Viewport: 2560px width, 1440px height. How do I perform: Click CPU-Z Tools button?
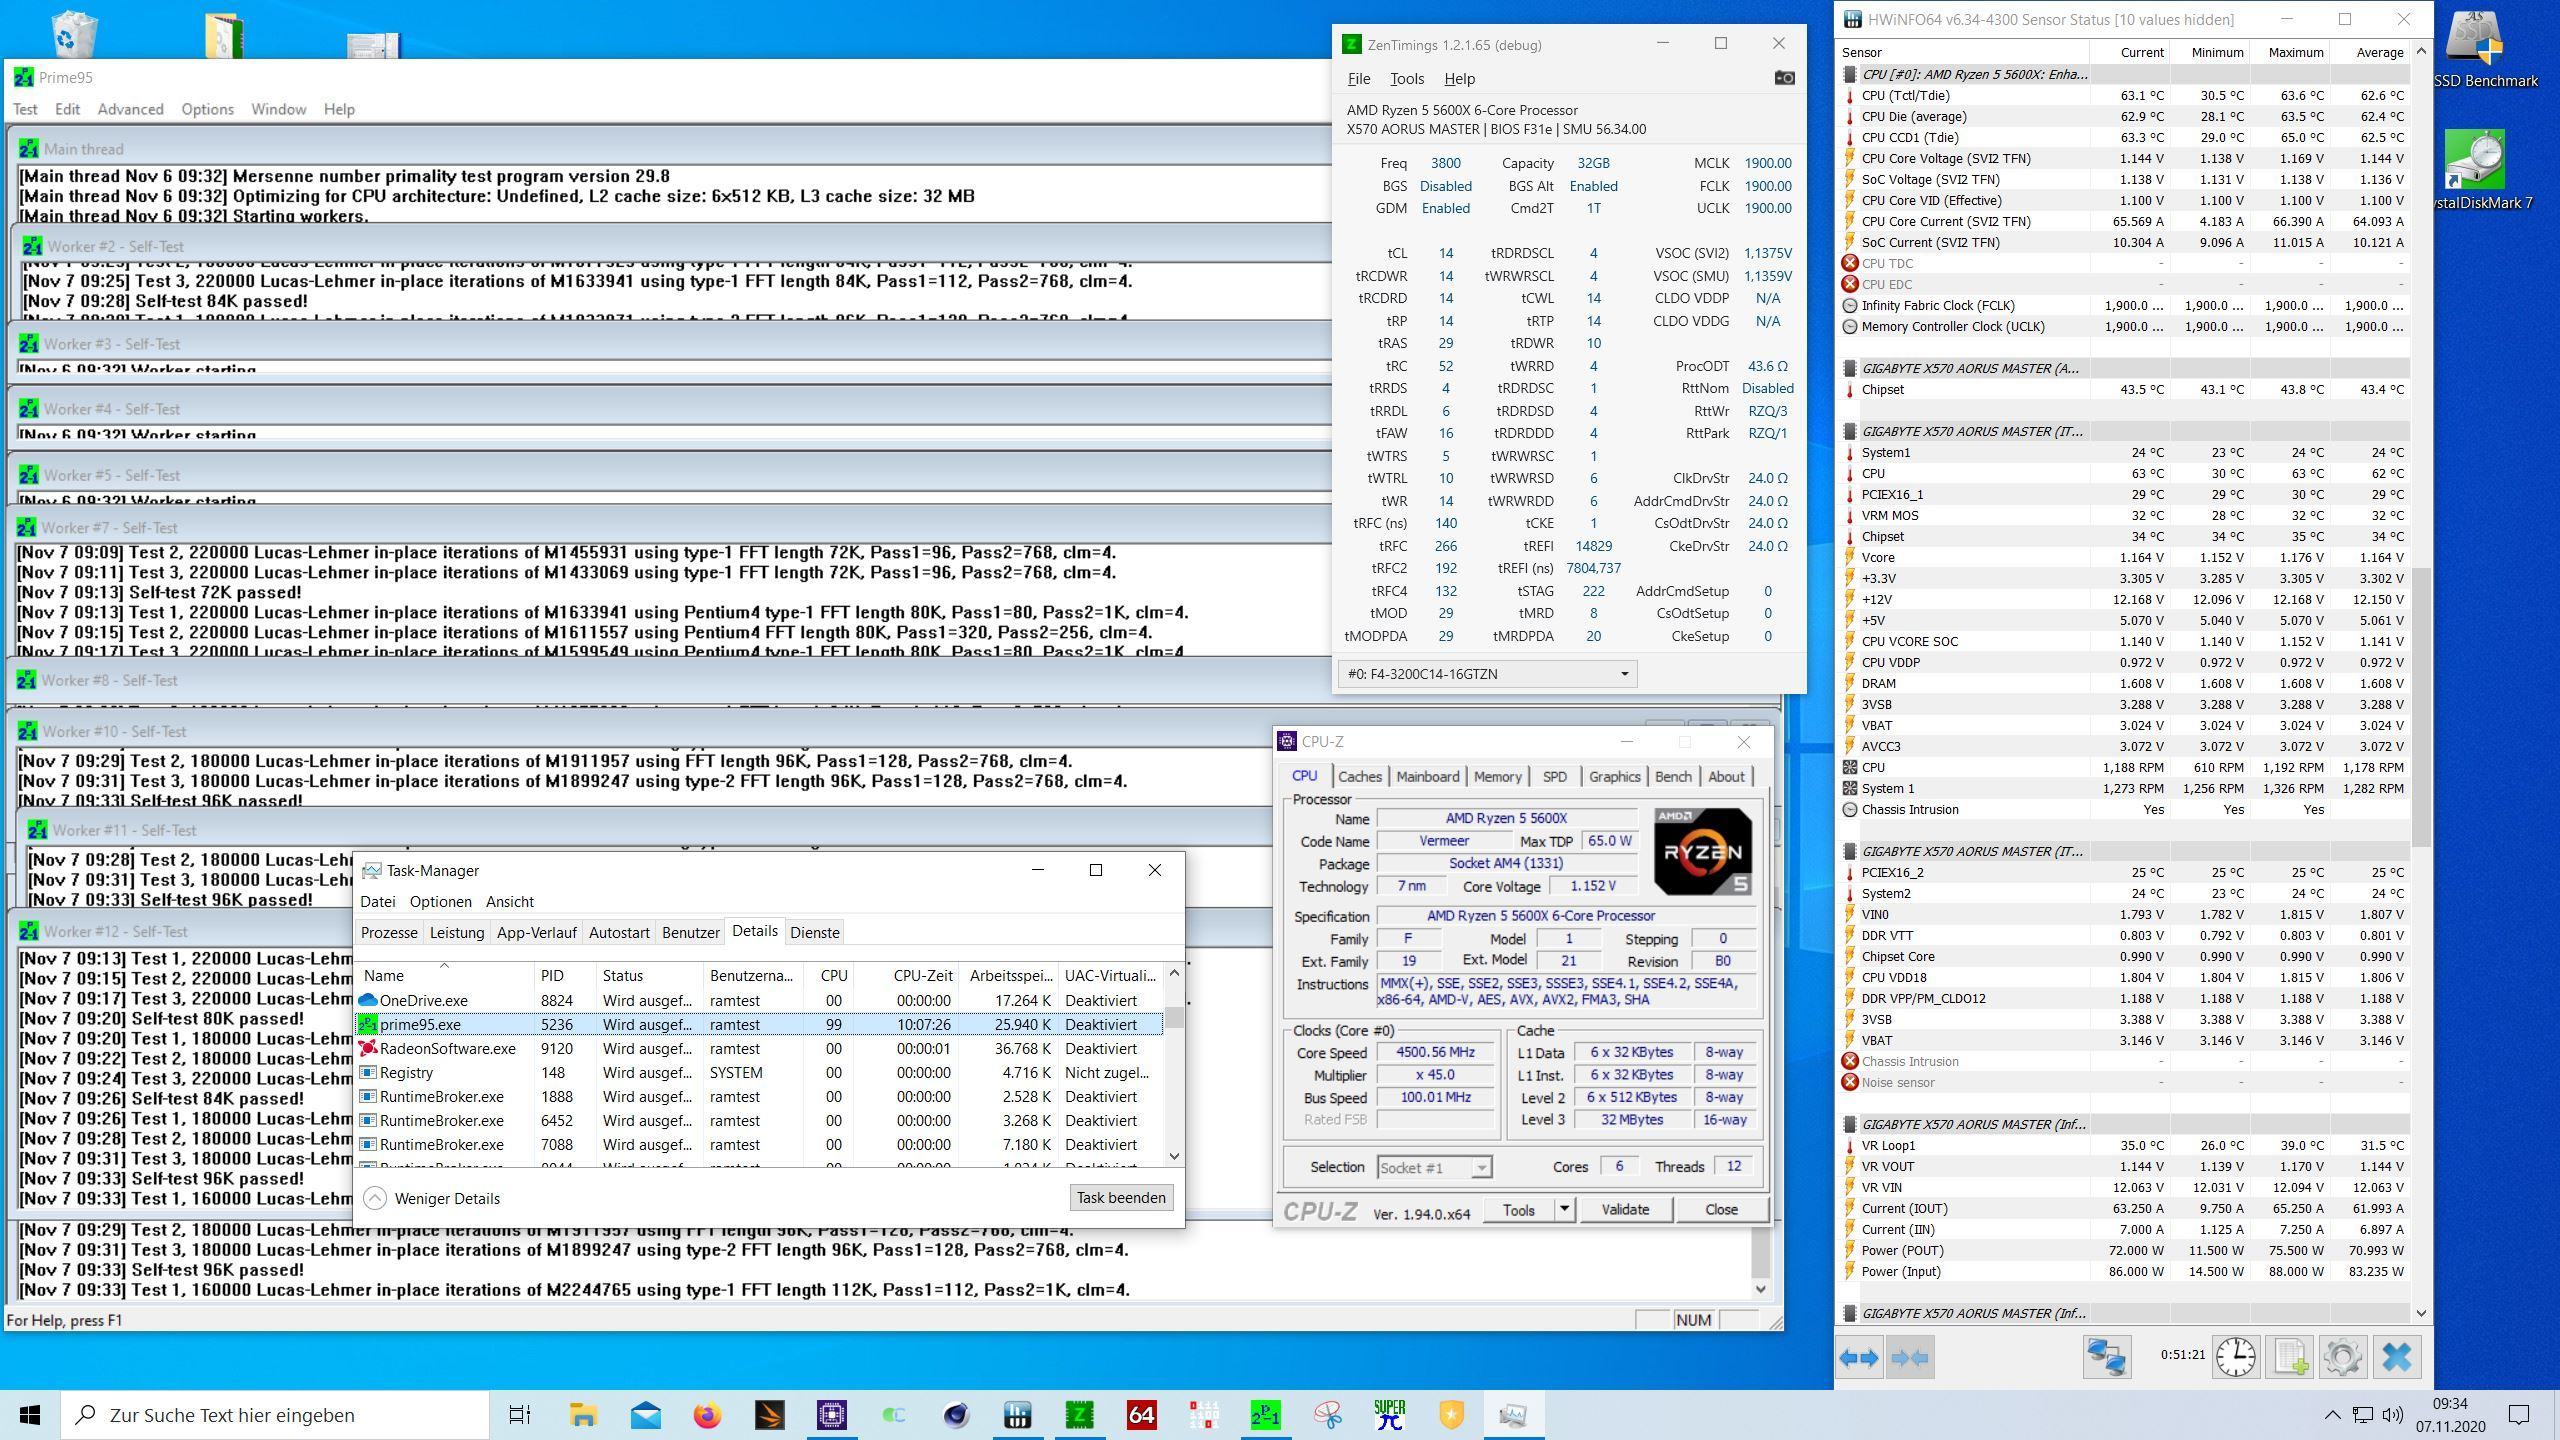(x=1517, y=1210)
